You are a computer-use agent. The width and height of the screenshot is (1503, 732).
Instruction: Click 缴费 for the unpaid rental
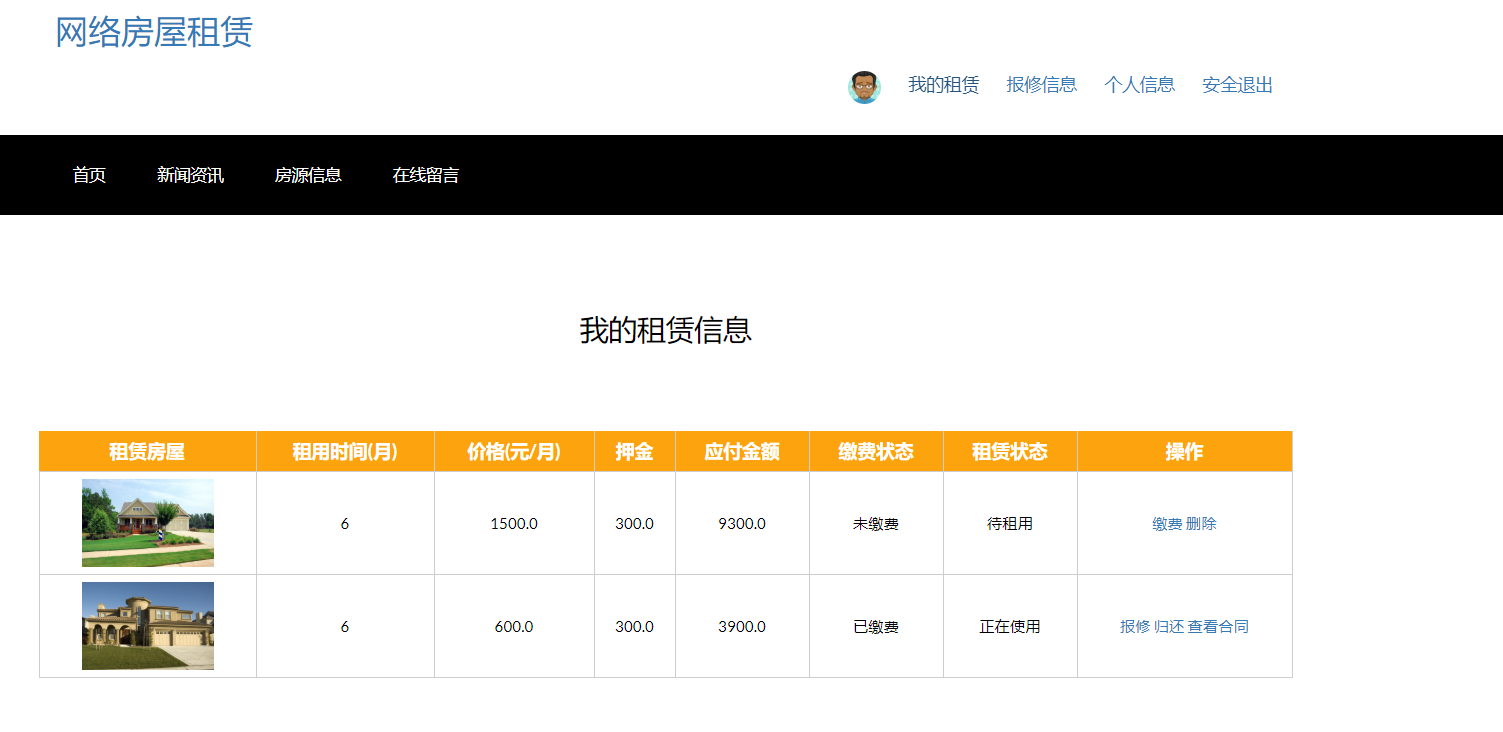coord(1167,524)
